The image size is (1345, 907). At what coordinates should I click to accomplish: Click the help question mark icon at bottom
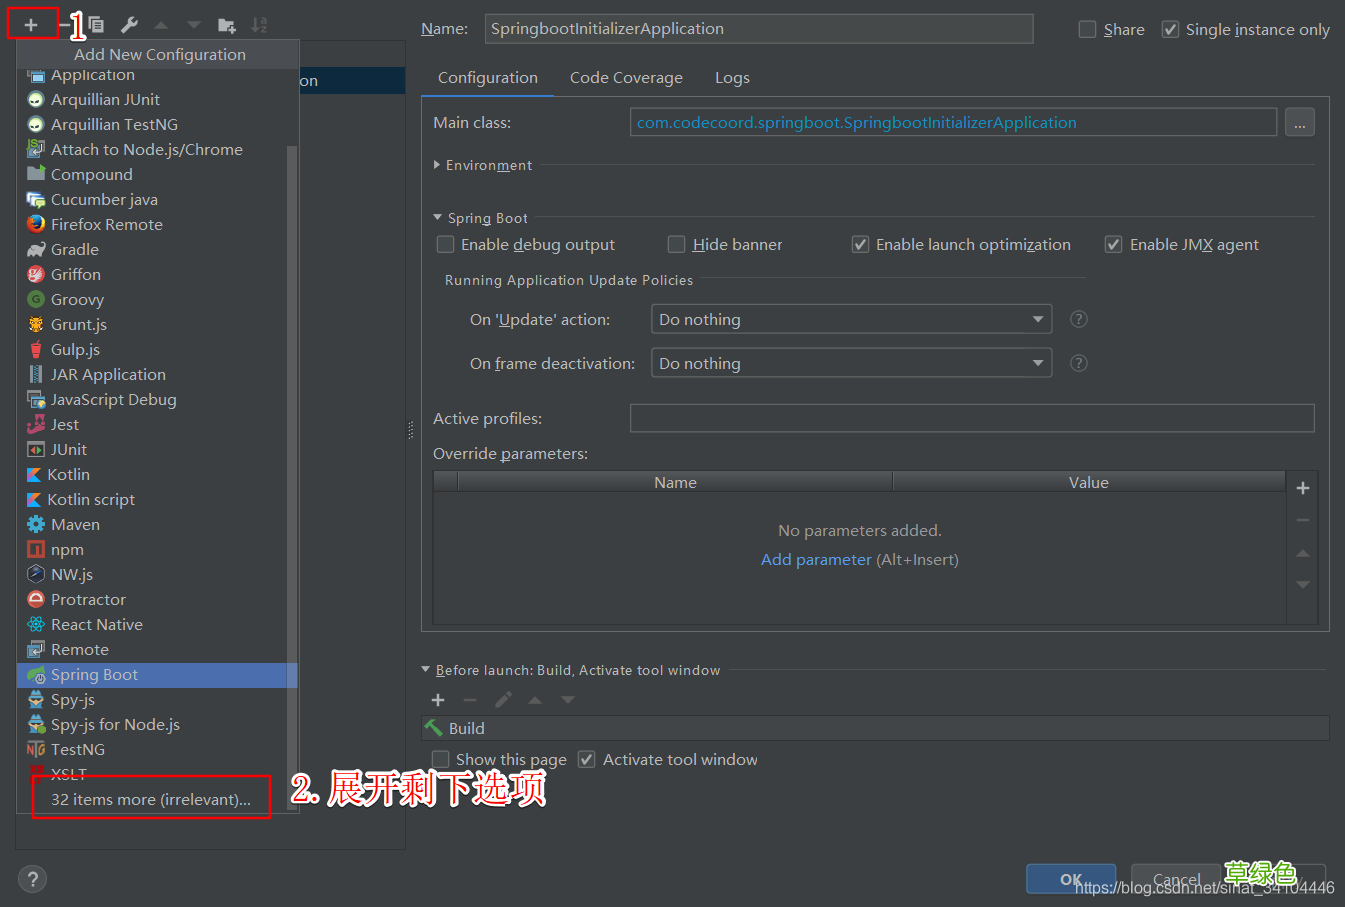pyautogui.click(x=32, y=879)
